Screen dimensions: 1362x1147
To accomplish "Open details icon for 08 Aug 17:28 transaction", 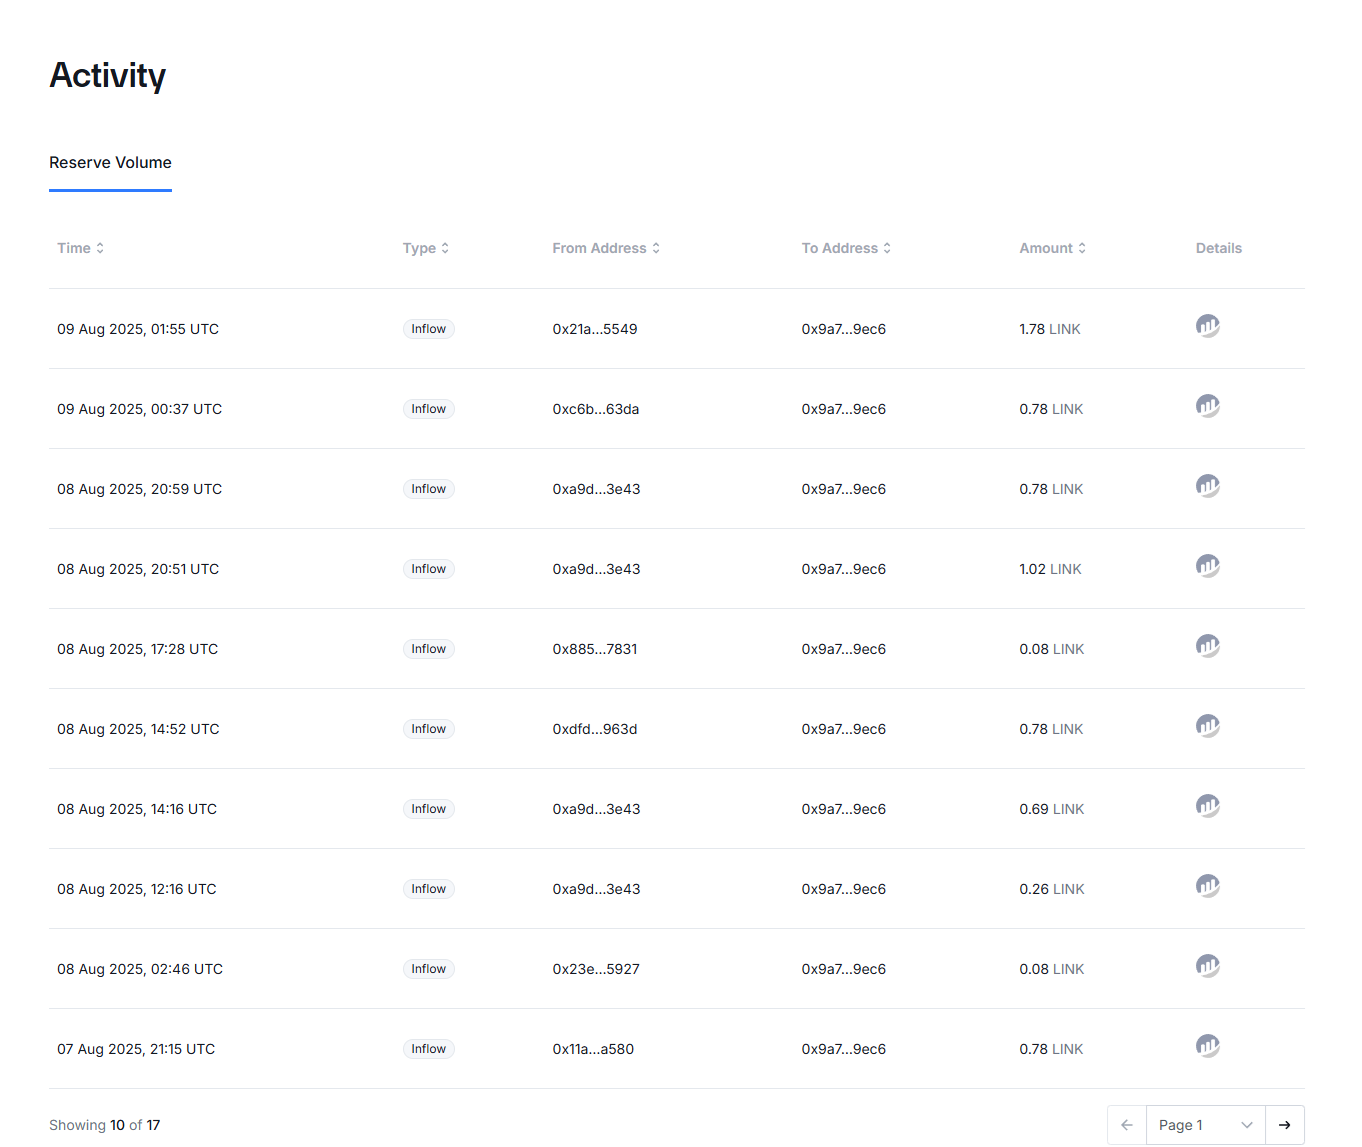I will (1208, 646).
